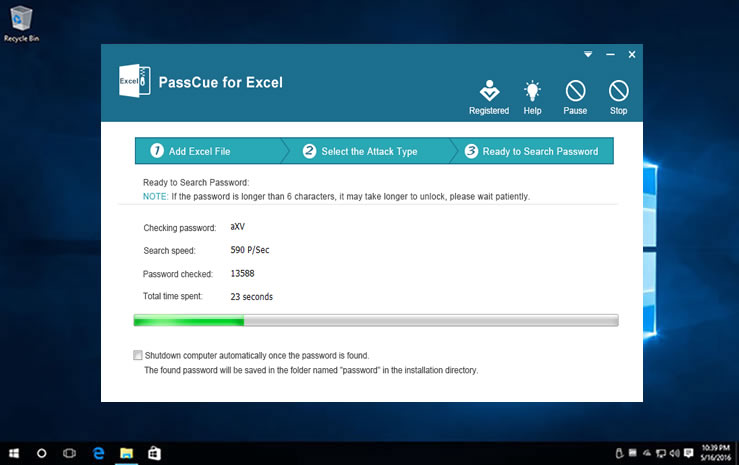Click the USB device tray icon
The width and height of the screenshot is (739, 465).
(619, 453)
